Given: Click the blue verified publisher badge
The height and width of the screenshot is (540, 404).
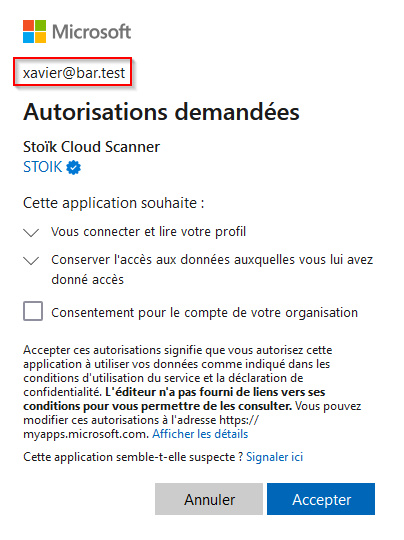Looking at the screenshot, I should click(x=73, y=167).
